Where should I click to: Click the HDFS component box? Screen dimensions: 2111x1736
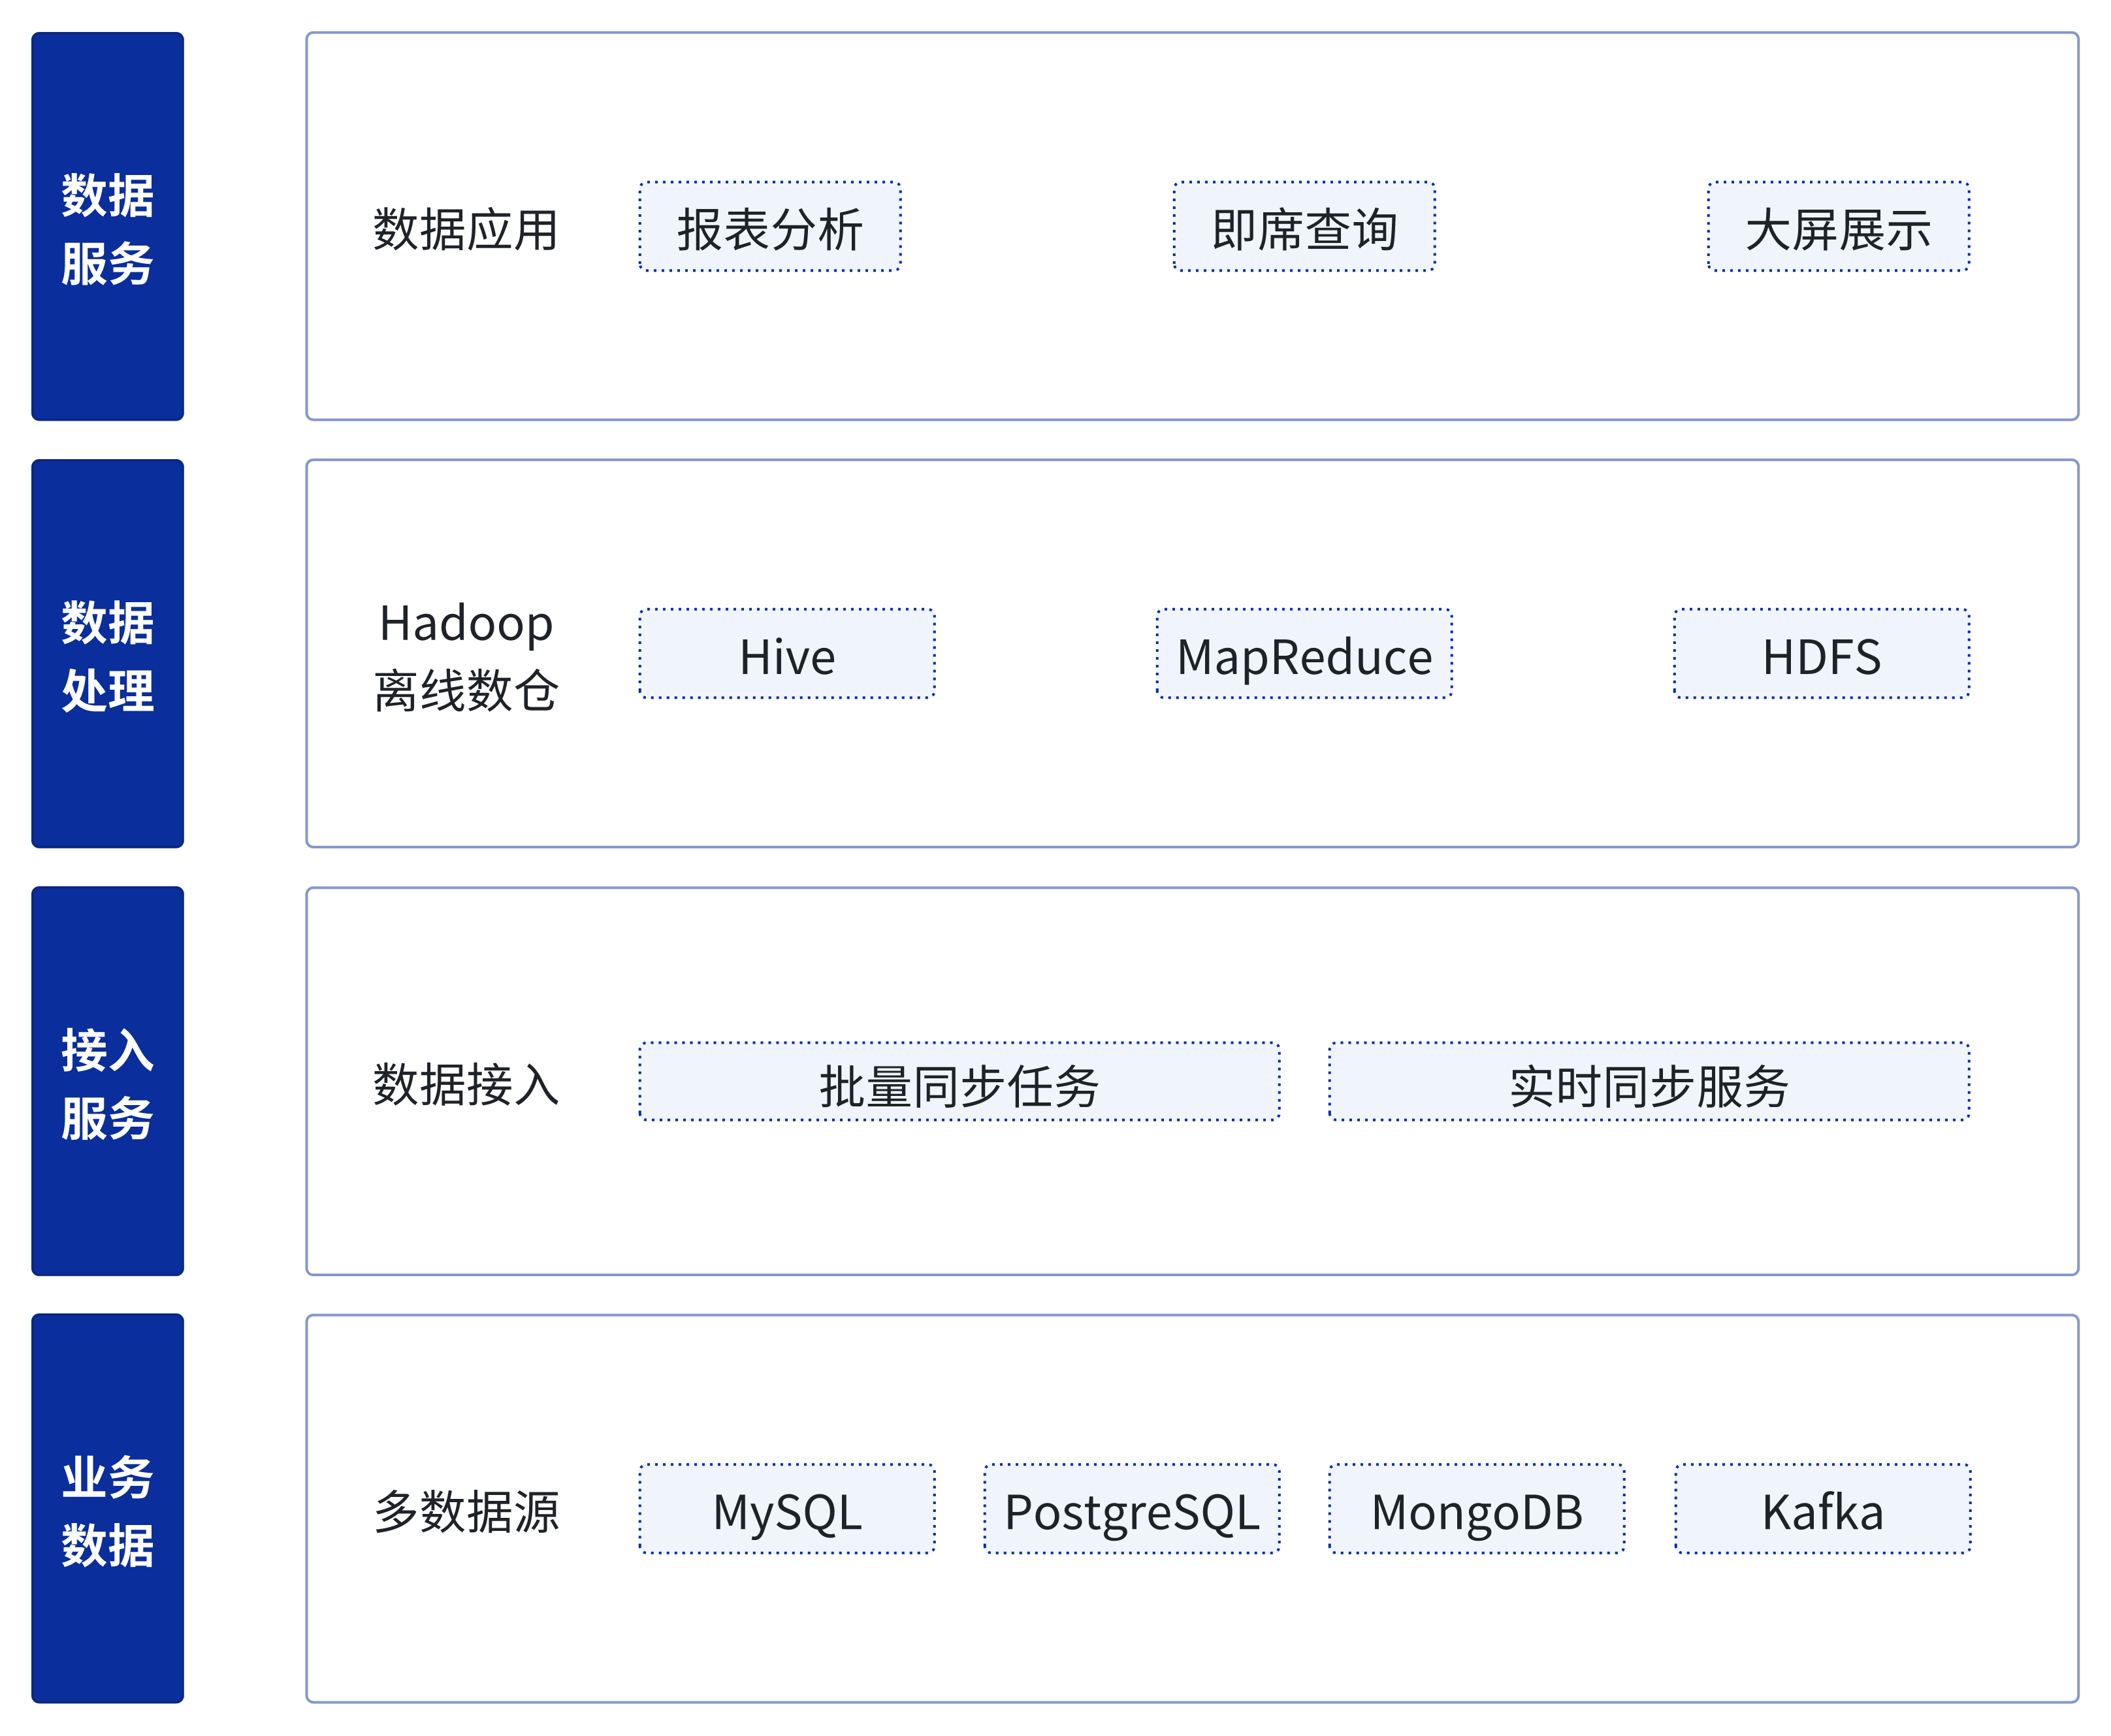pos(1822,654)
